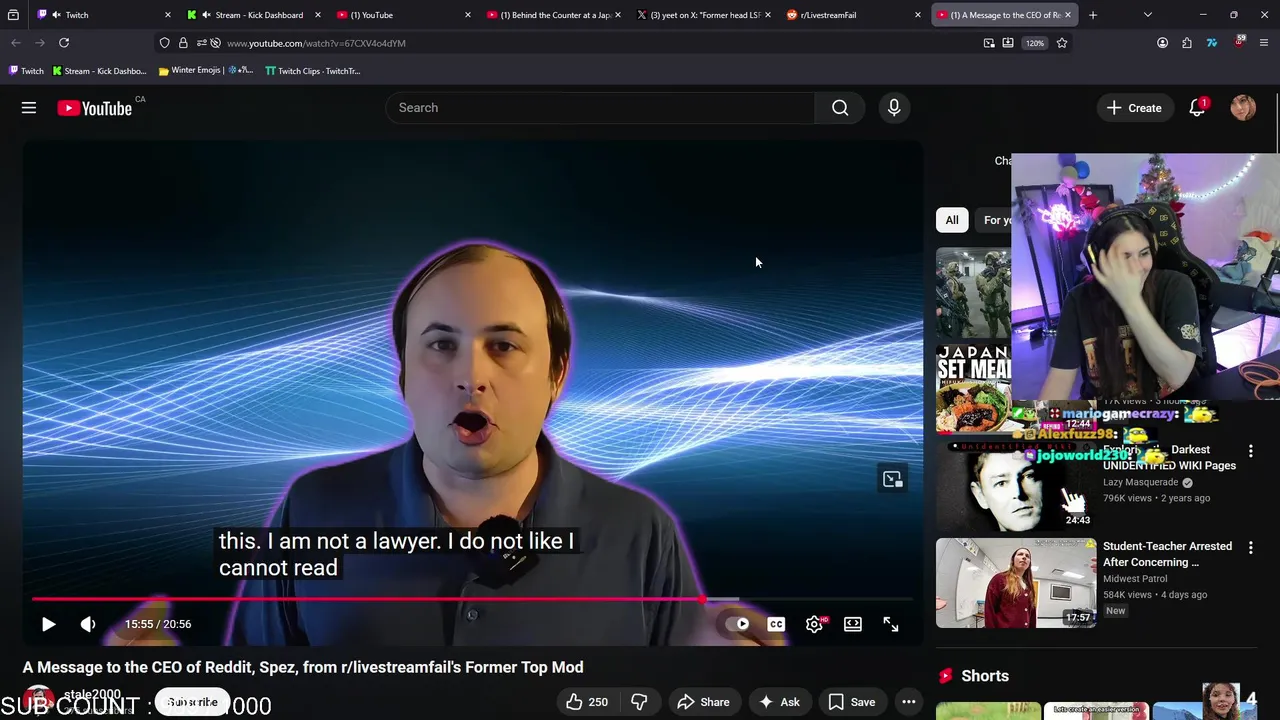Enter fullscreen mode
The image size is (1280, 720).
[x=891, y=624]
